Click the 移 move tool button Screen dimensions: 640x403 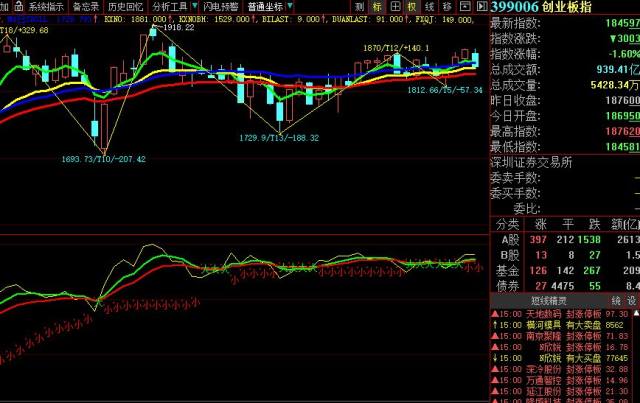[x=447, y=6]
